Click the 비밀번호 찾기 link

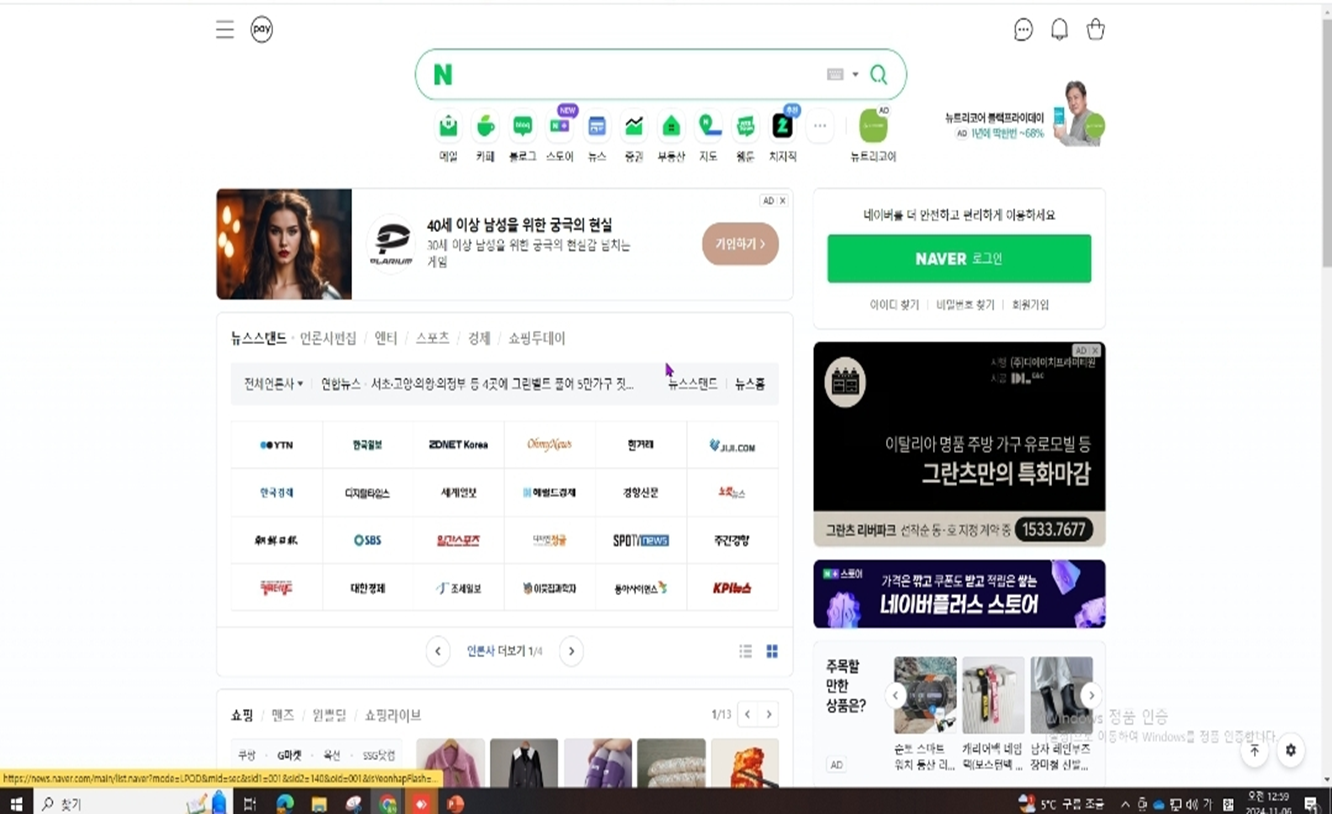[x=965, y=305]
